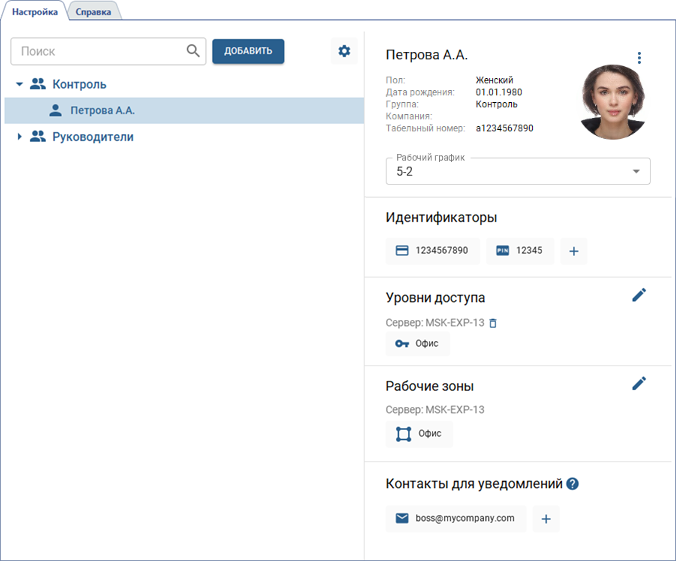Open the gear settings icon
Image resolution: width=676 pixels, height=561 pixels.
(x=344, y=51)
